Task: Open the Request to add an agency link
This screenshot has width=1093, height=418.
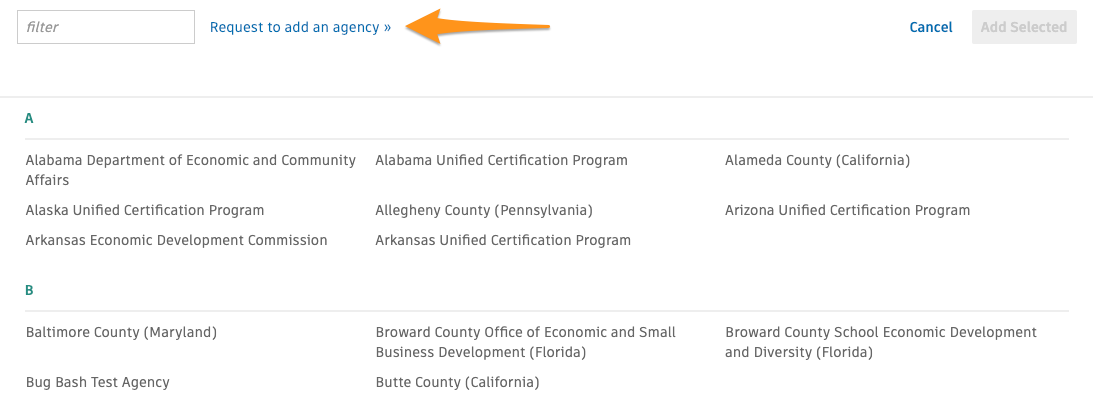Action: 300,28
